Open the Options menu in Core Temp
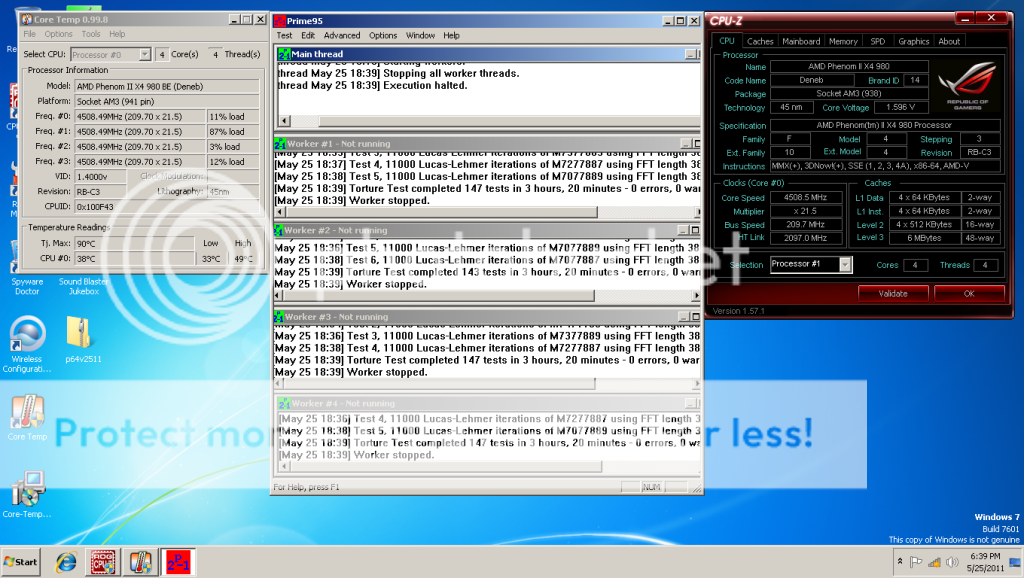1024x578 pixels. coord(59,34)
